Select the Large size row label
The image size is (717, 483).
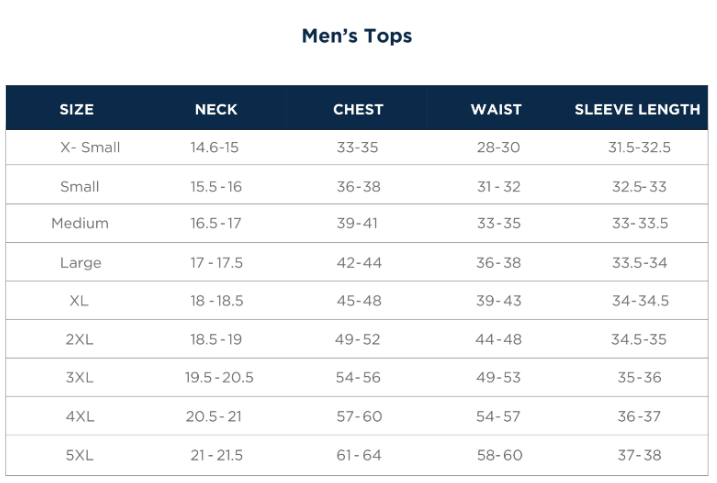(x=80, y=263)
